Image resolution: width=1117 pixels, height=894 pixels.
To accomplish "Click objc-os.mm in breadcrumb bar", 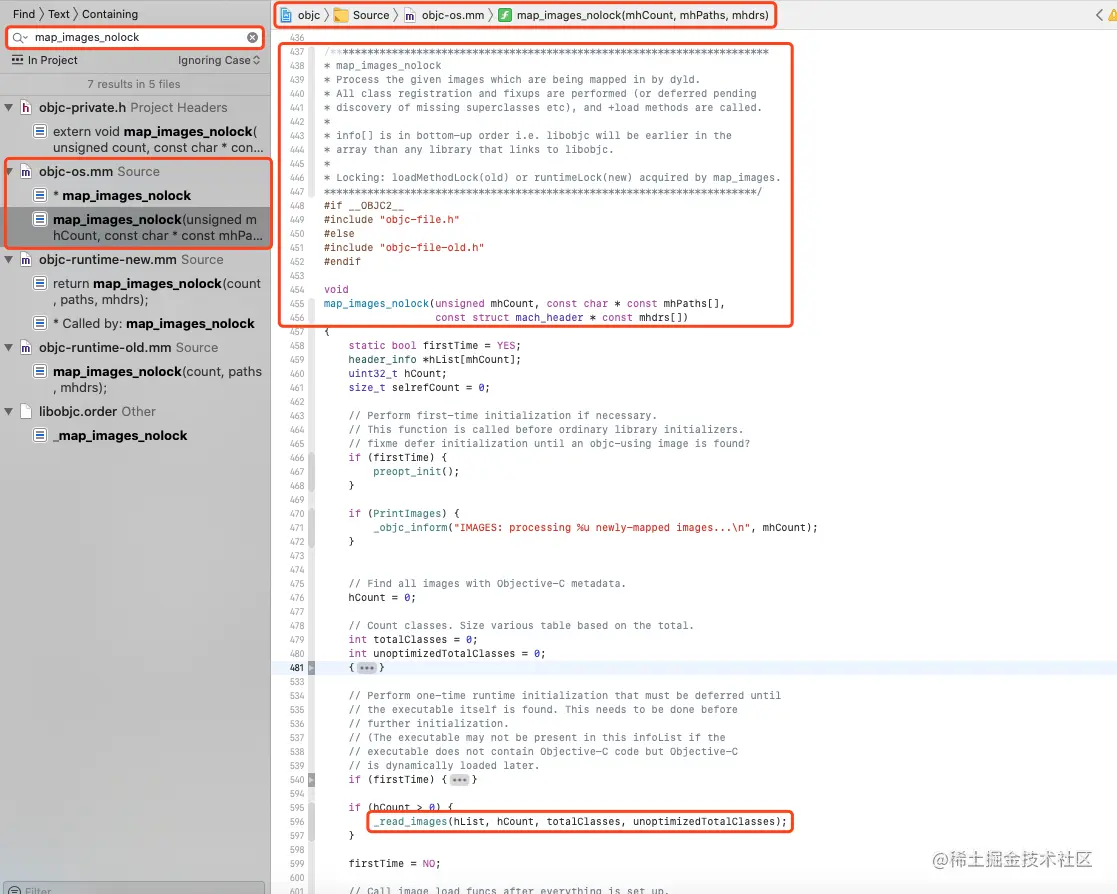I will point(453,15).
